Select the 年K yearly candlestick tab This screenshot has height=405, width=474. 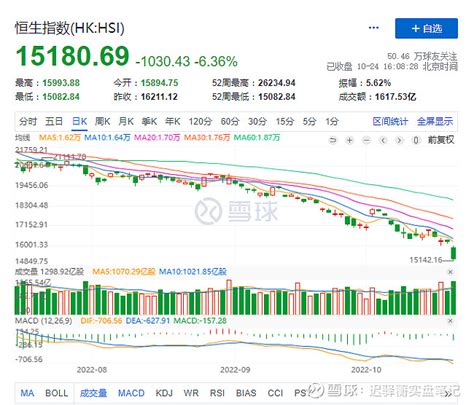(173, 121)
